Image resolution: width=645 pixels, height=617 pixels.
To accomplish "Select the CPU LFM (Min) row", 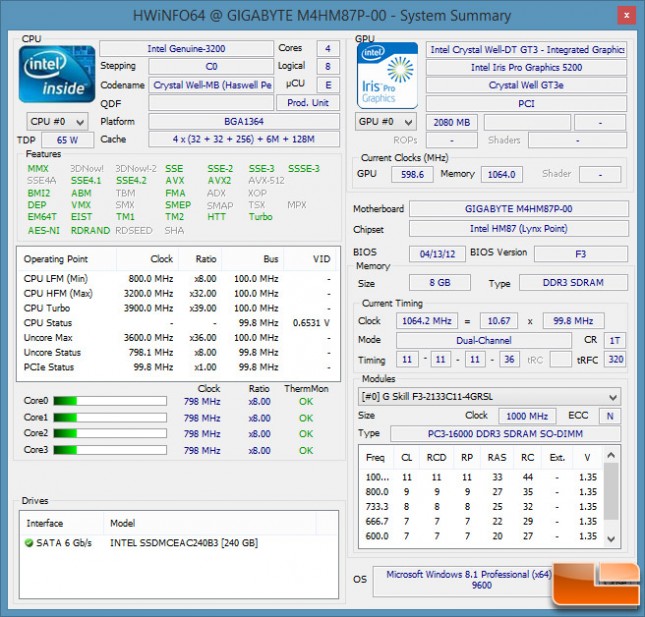I will 178,279.
